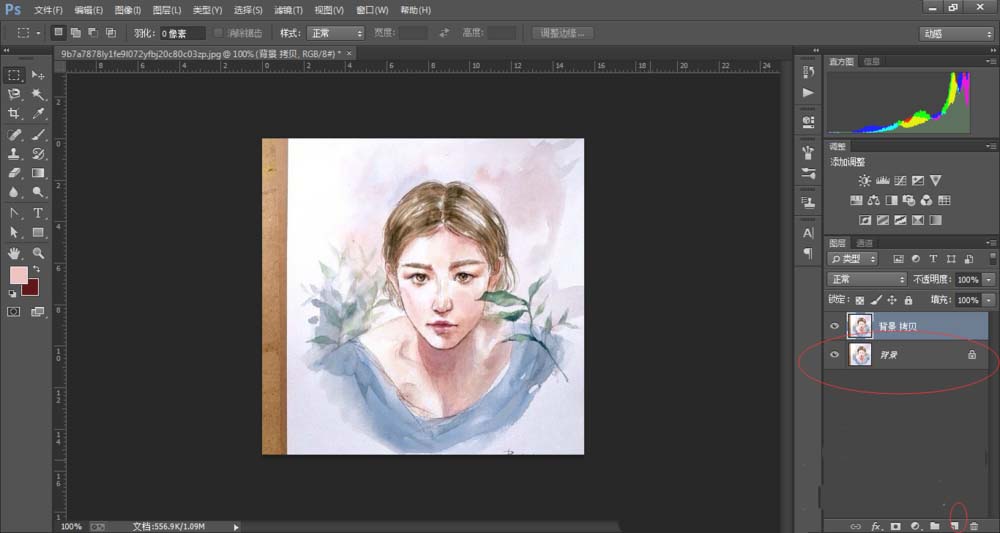This screenshot has width=1000, height=533.
Task: Select the Hand tool
Action: [15, 253]
